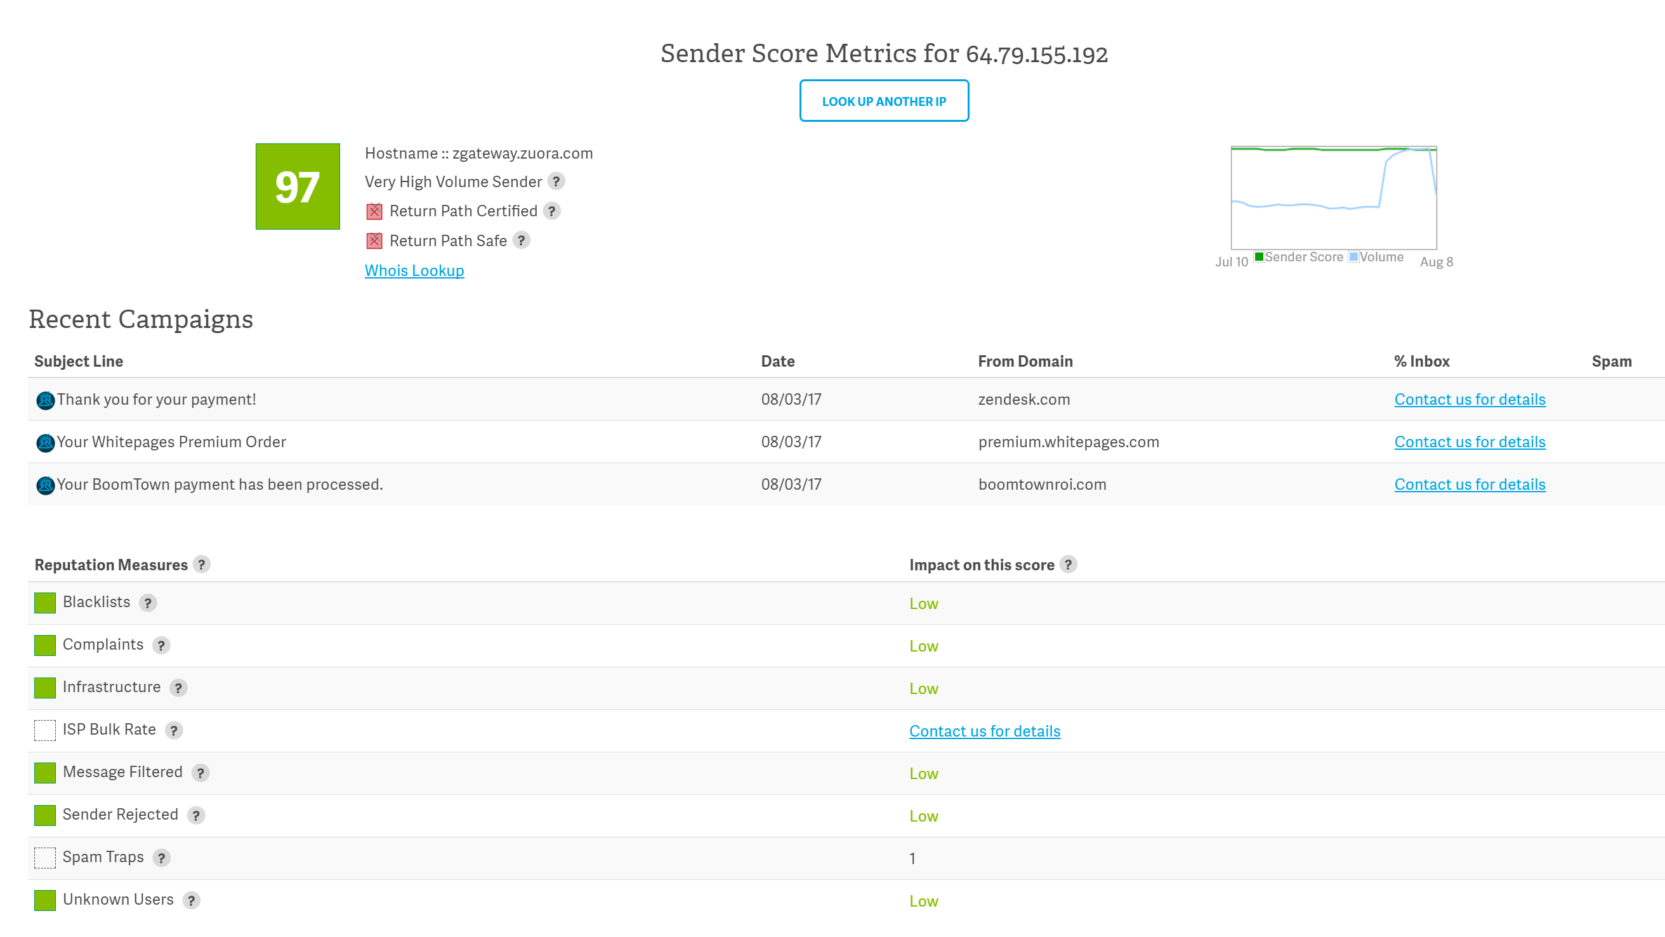Open help for Impact on this score
Viewport: 1665px width, 937px height.
(x=1069, y=564)
